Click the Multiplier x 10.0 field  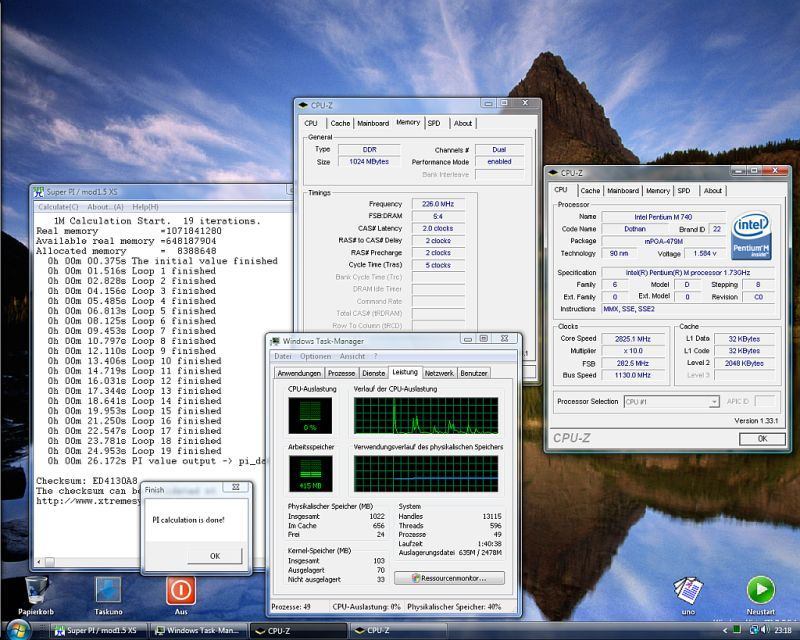(x=633, y=351)
